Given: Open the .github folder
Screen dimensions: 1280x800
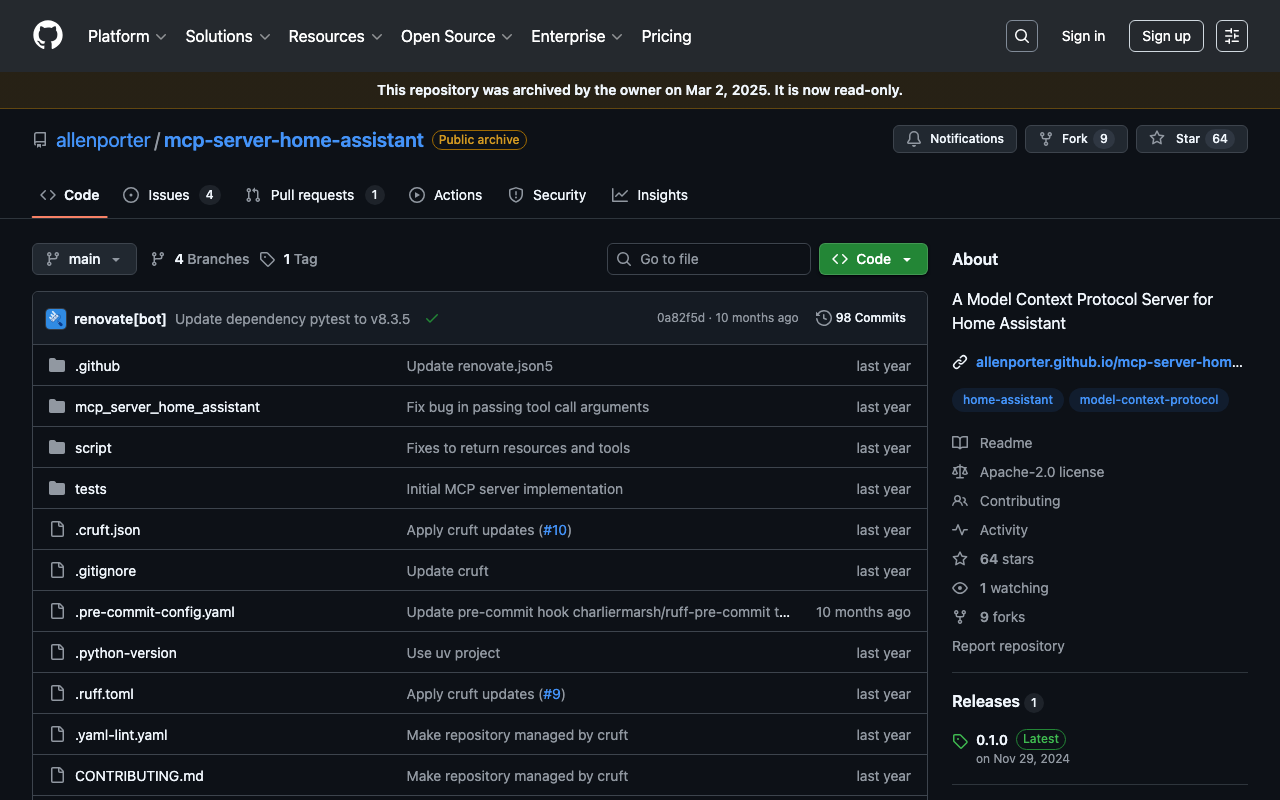Looking at the screenshot, I should [97, 366].
